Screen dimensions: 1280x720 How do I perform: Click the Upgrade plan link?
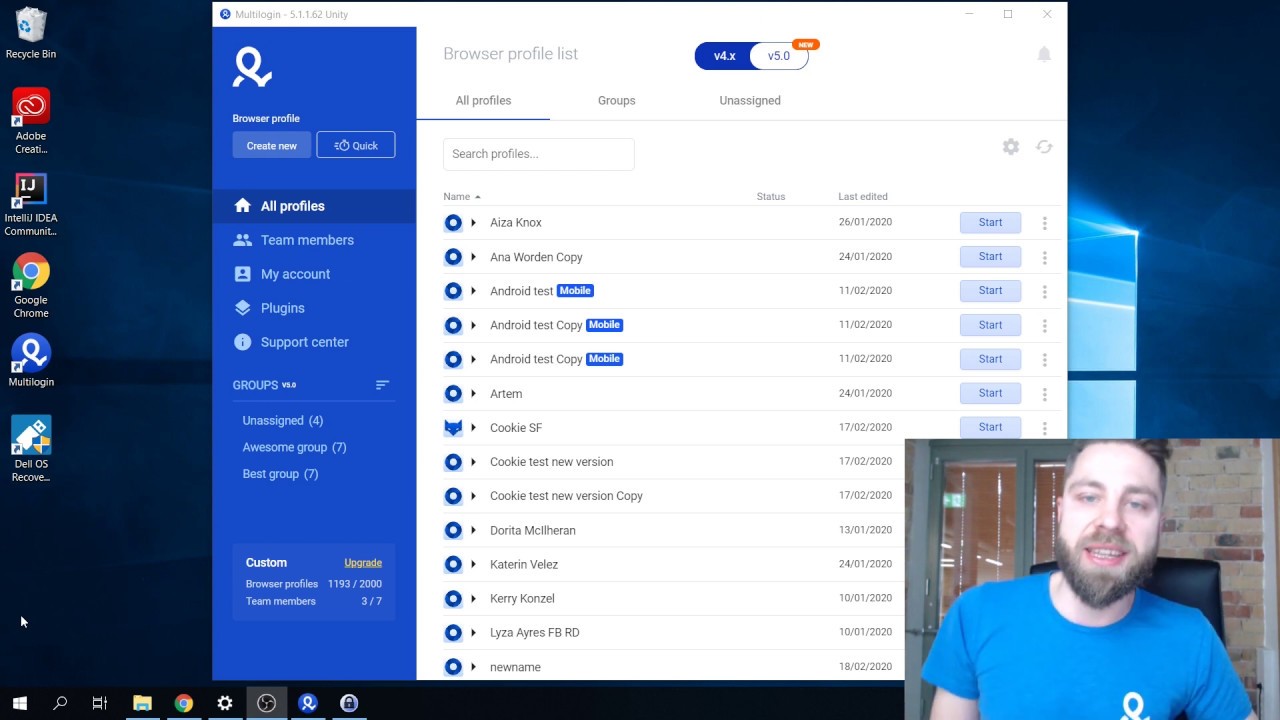point(363,563)
